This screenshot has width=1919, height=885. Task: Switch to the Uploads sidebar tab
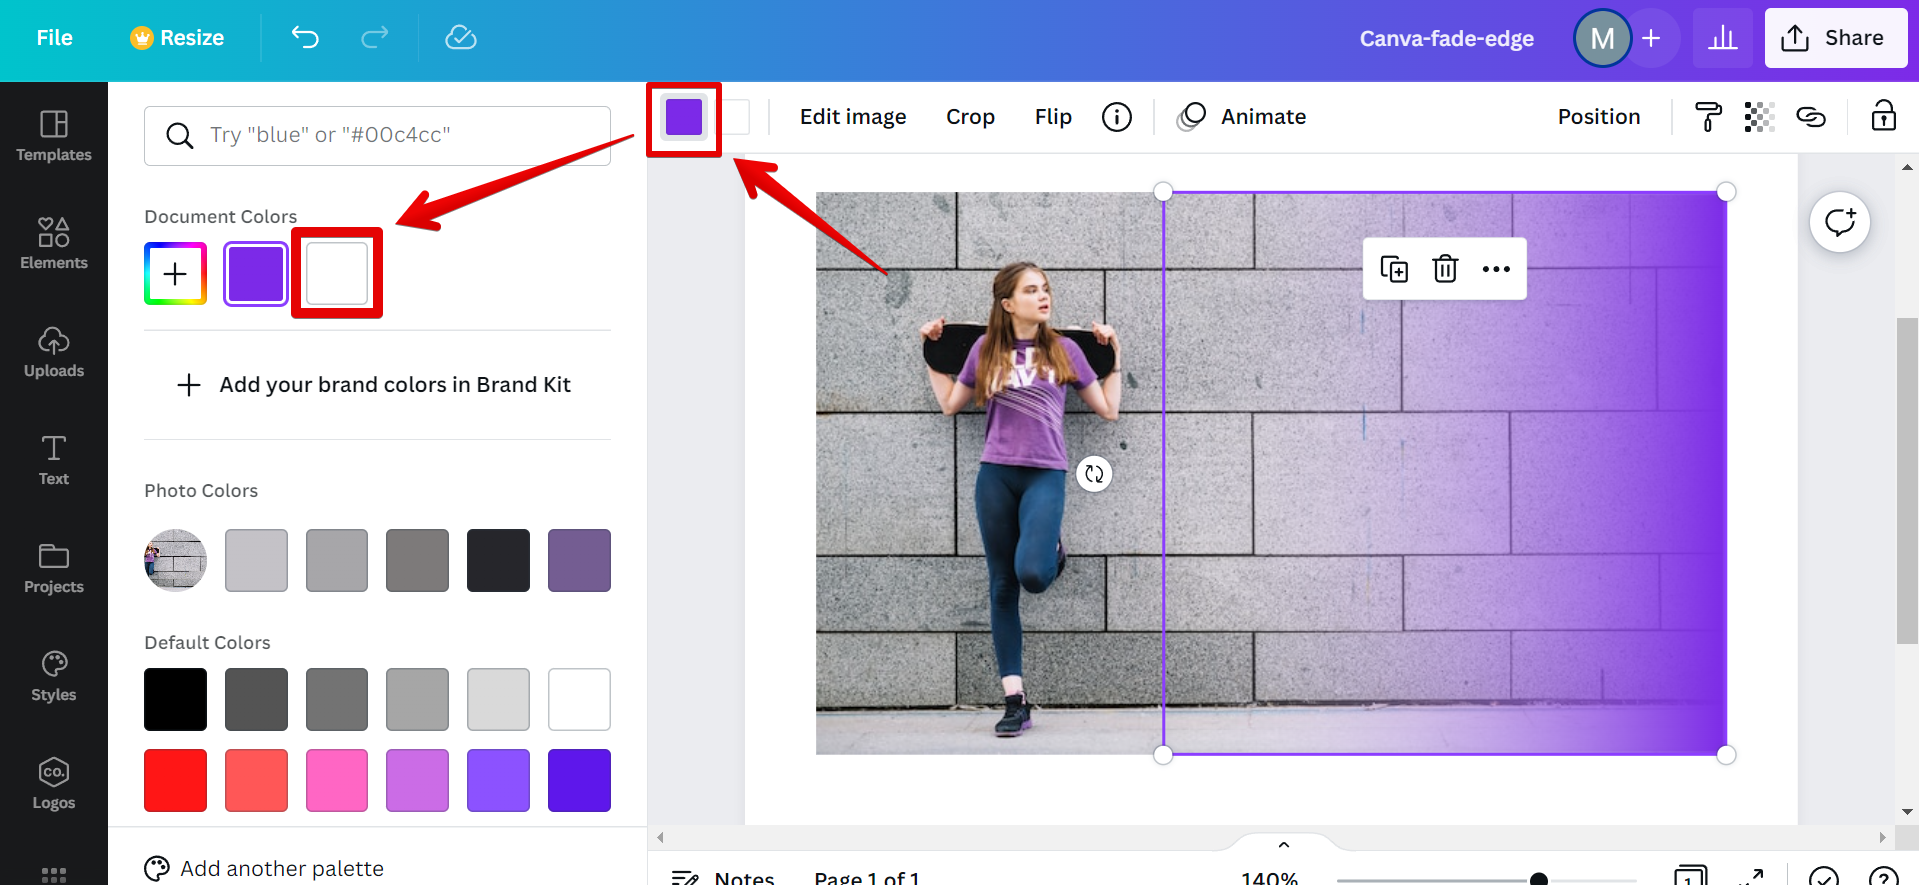54,351
